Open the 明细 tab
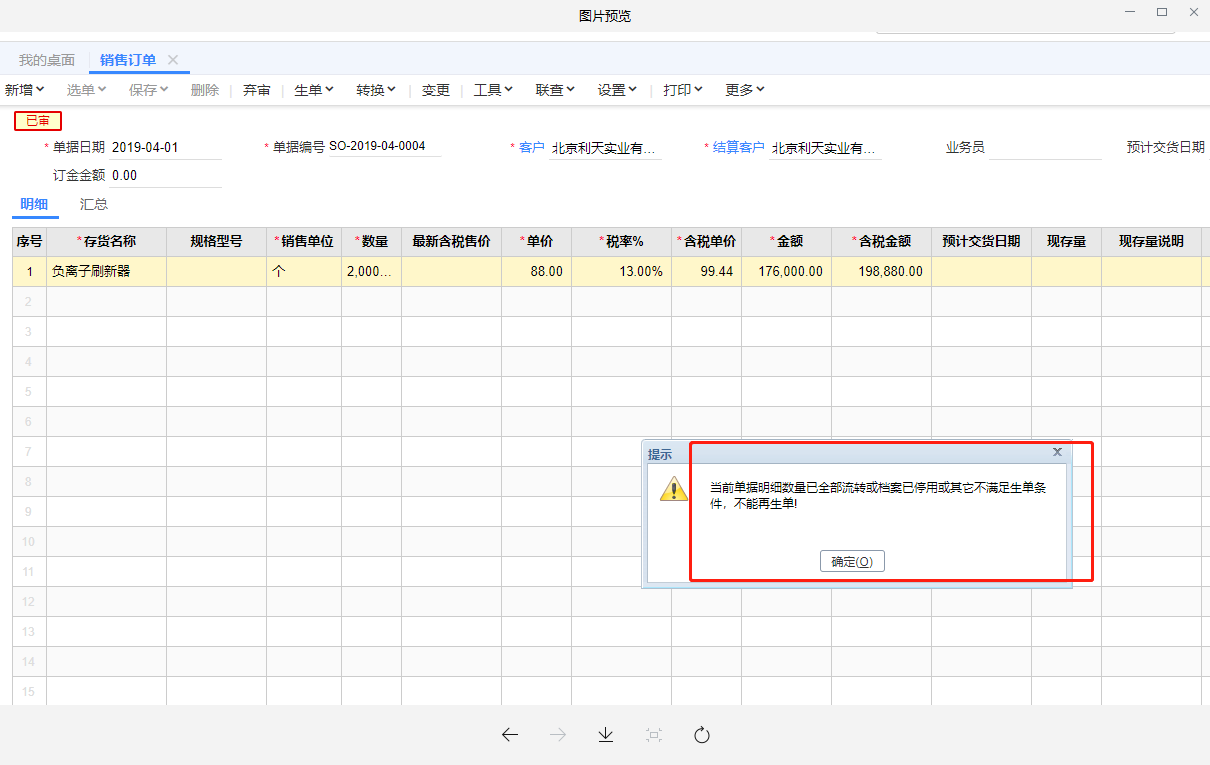Screen dimensions: 1210x765 point(34,204)
